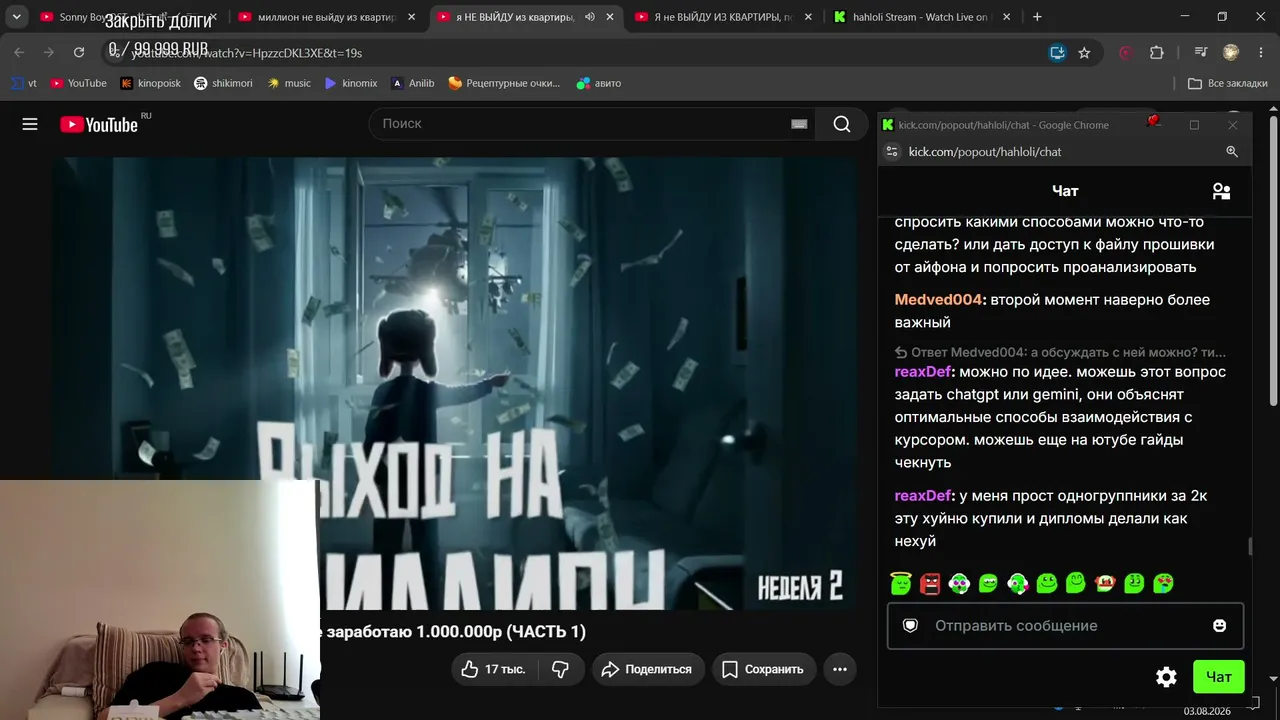Open the chat users list icon in Kick chat
The image size is (1280, 720).
tap(1221, 191)
